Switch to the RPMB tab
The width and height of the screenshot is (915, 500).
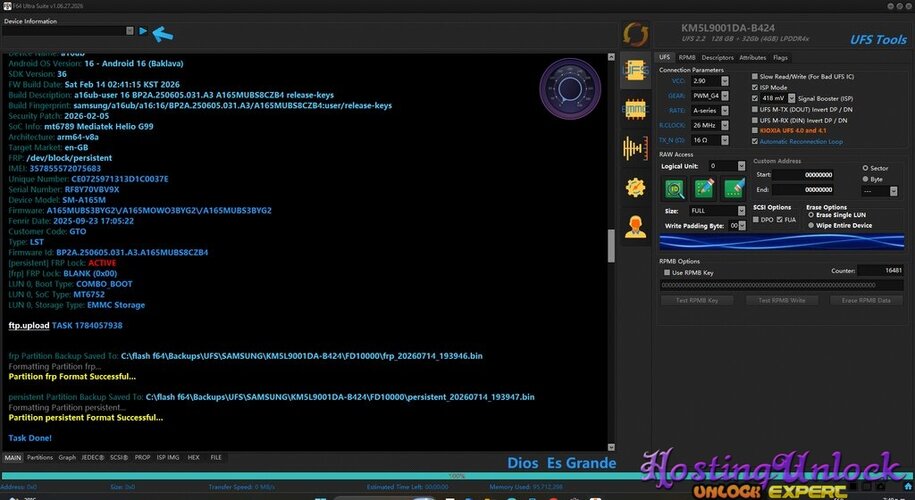pyautogui.click(x=687, y=58)
